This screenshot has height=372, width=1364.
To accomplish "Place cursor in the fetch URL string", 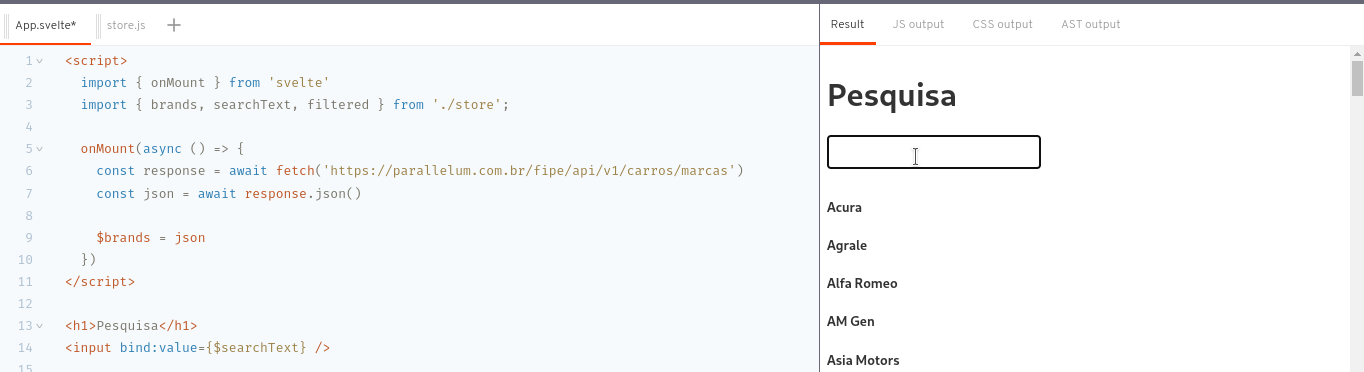I will 530,171.
